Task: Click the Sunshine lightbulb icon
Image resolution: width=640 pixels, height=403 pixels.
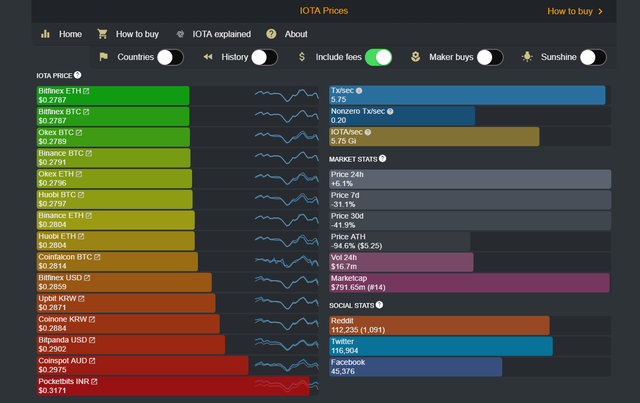Action: pyautogui.click(x=527, y=57)
